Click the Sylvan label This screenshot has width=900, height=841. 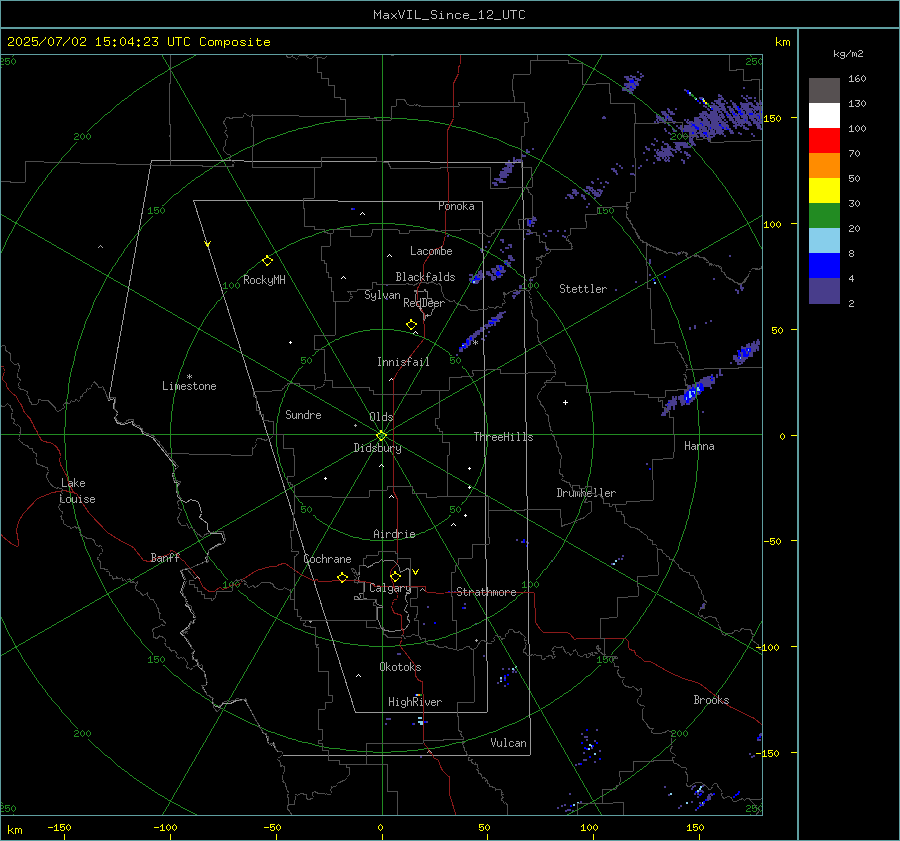[x=382, y=295]
